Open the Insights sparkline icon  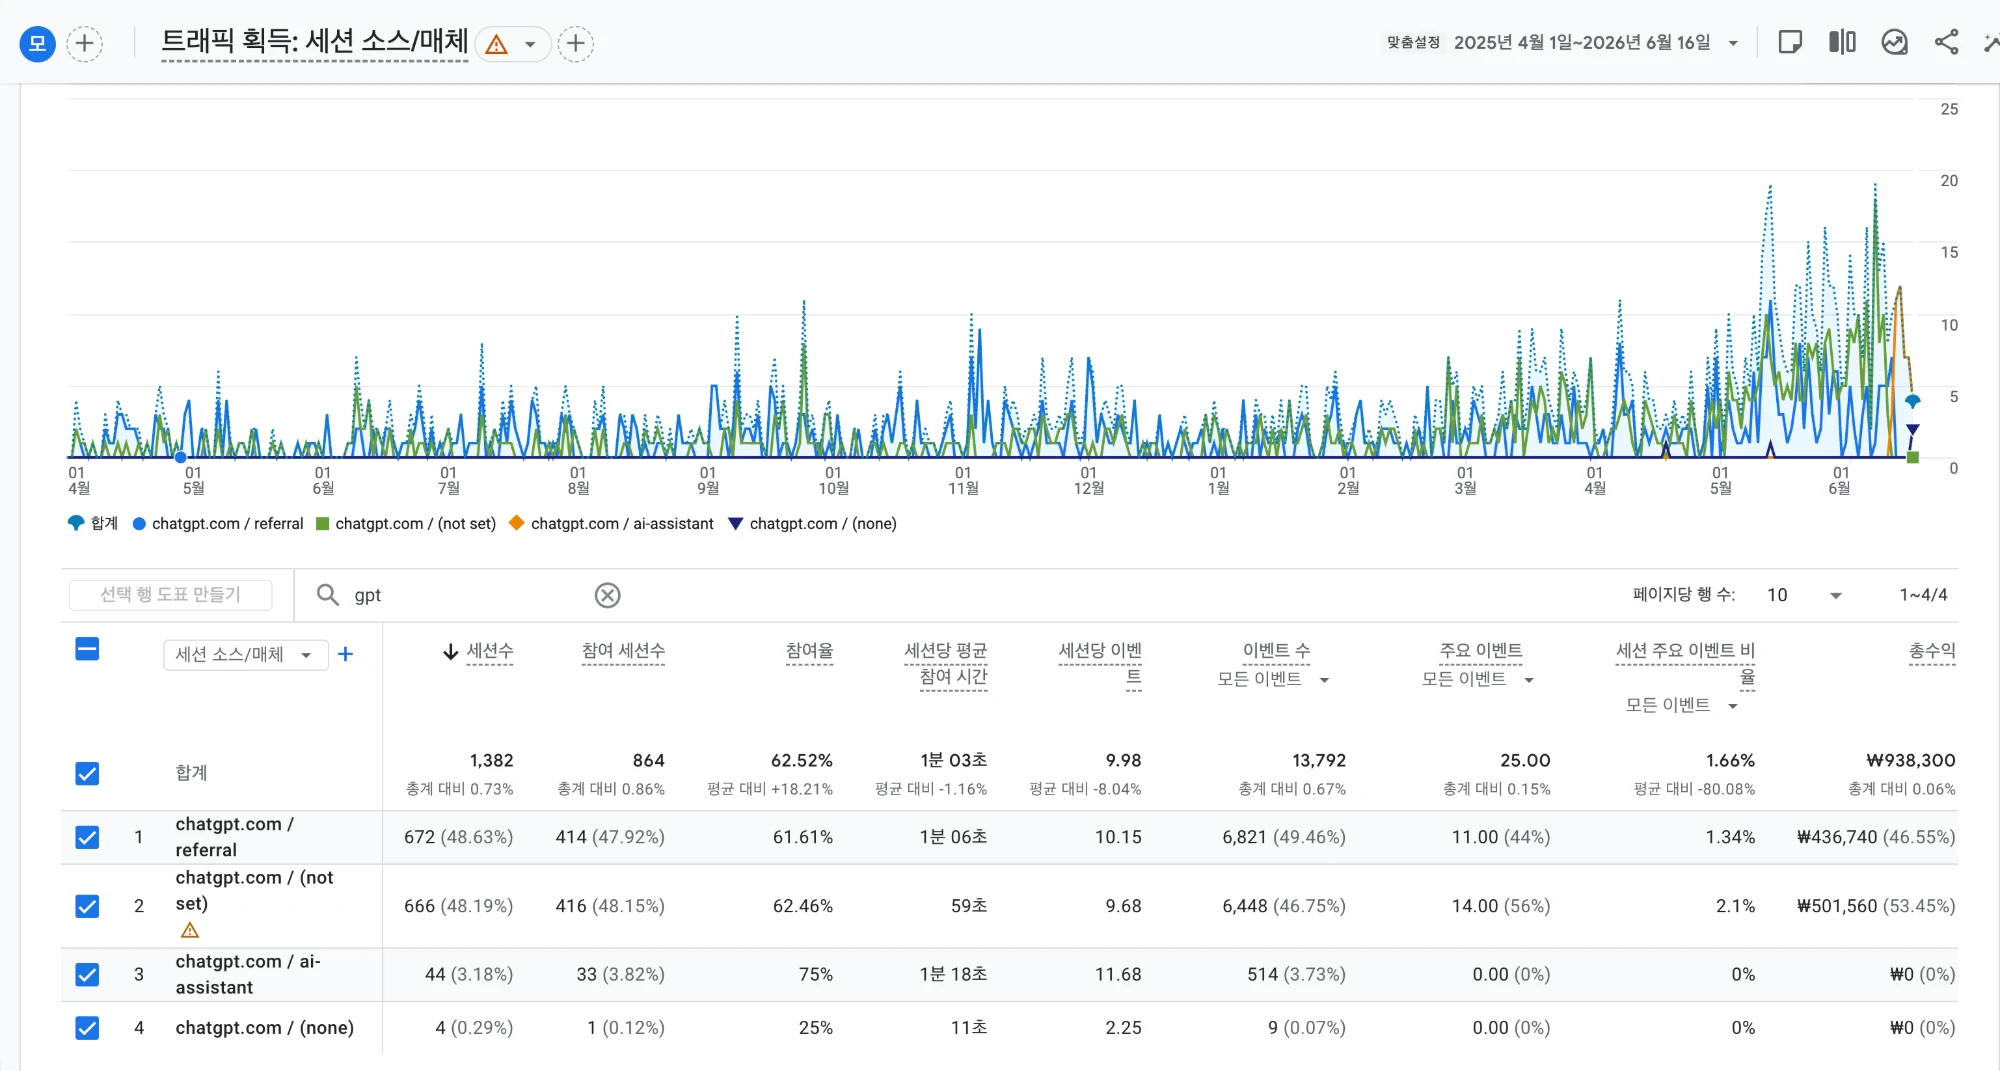pos(1894,42)
